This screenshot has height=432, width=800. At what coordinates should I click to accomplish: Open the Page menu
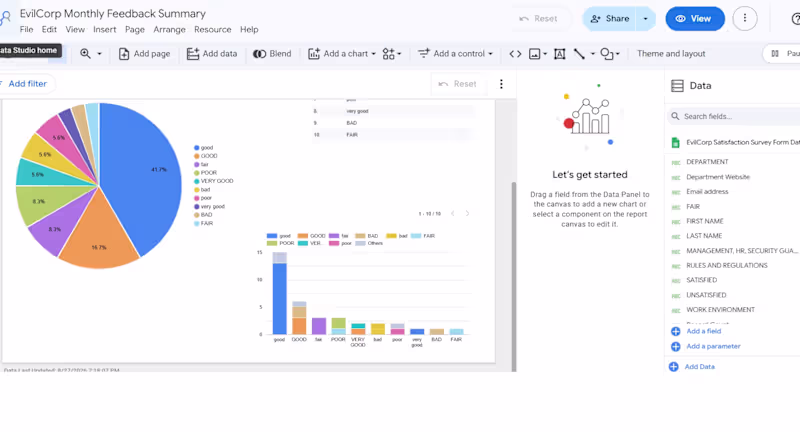pos(135,30)
